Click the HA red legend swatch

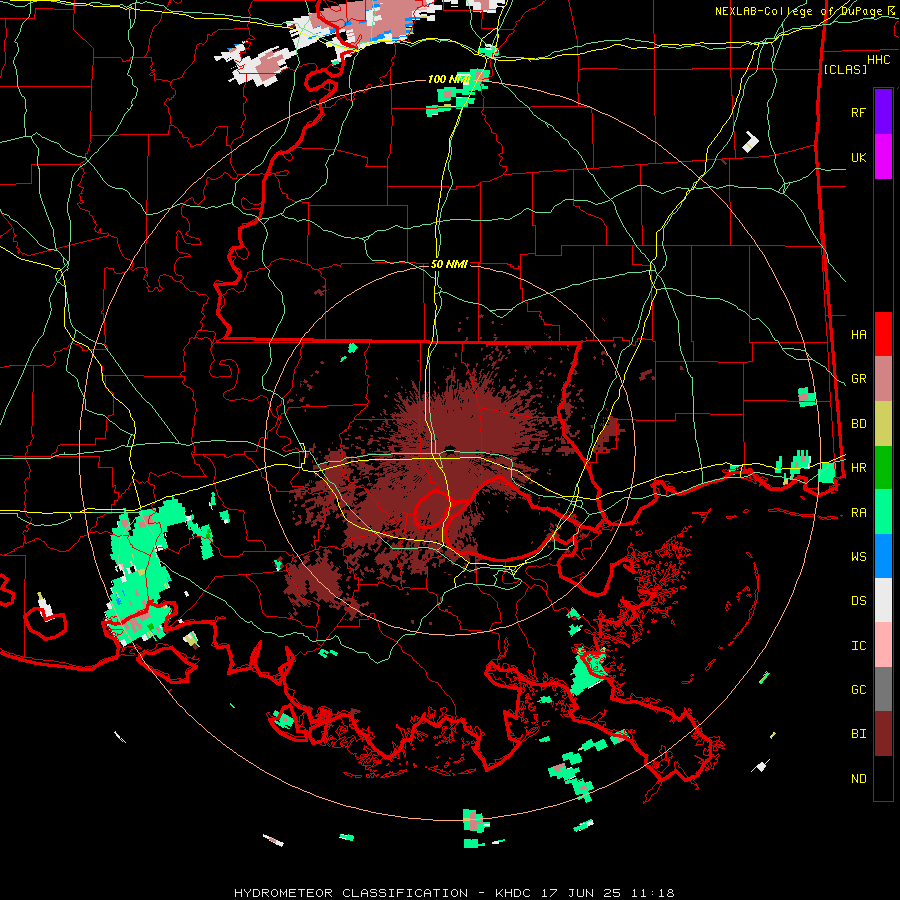coord(883,334)
